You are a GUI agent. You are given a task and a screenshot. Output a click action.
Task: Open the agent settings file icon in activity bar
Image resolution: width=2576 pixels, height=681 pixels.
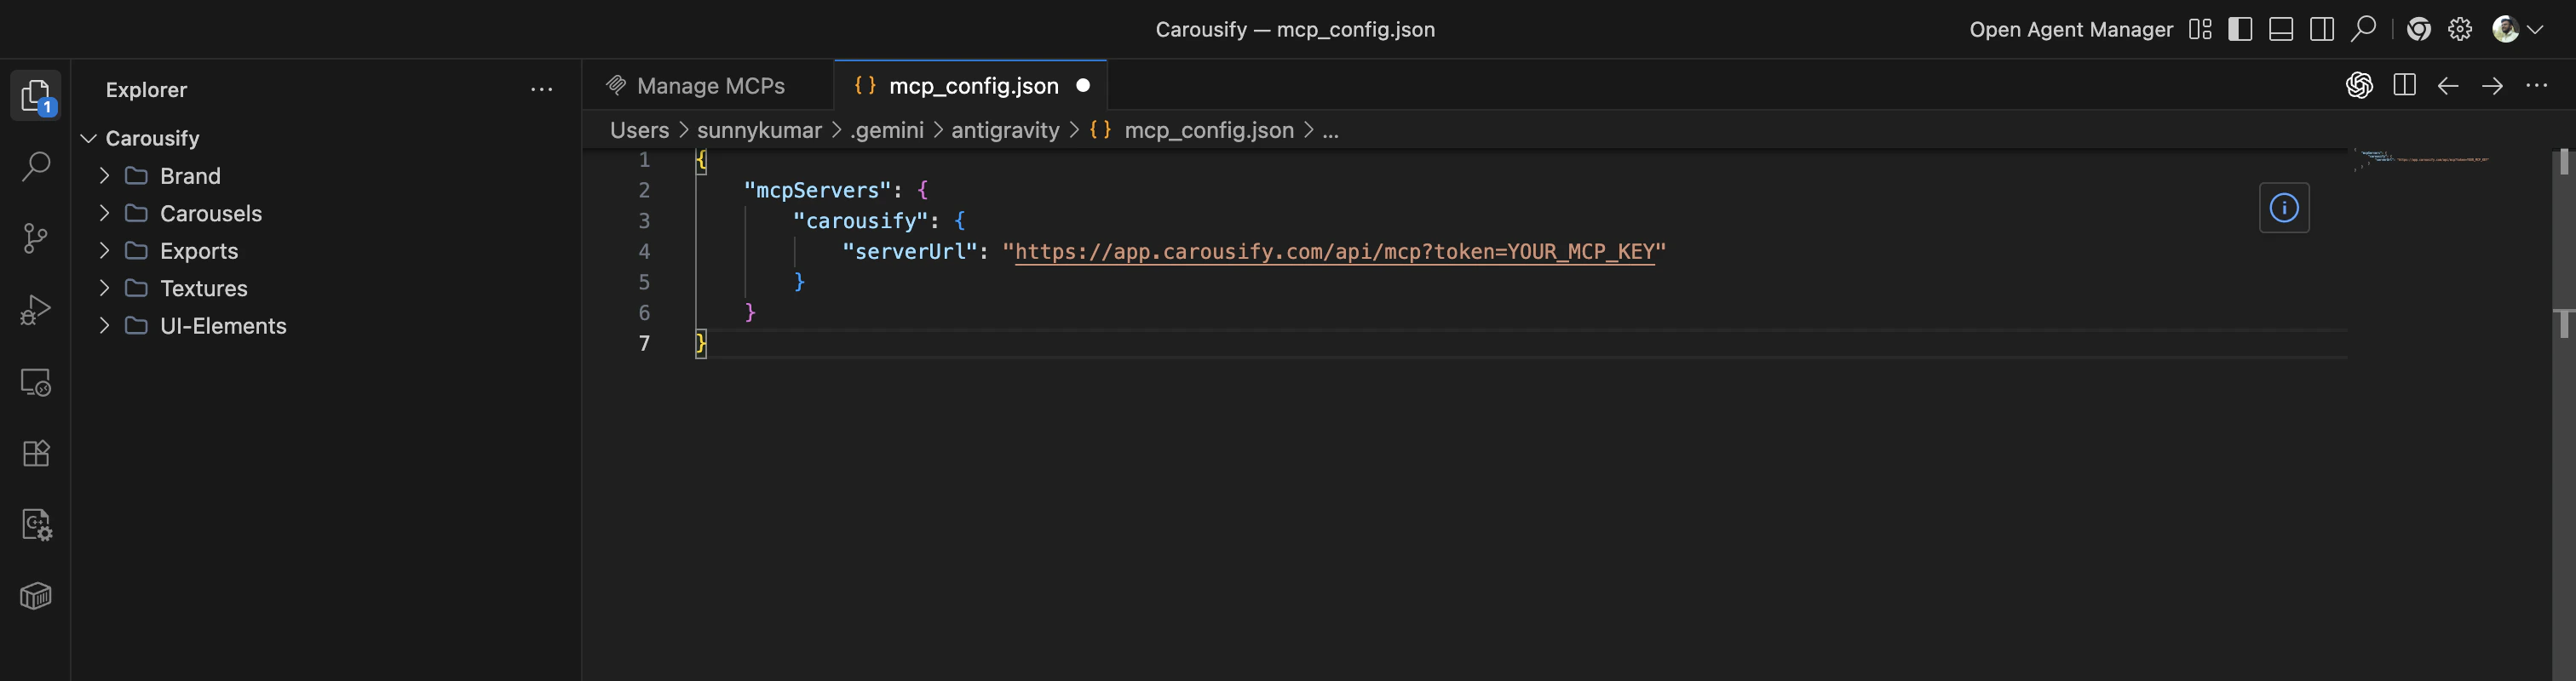[x=36, y=525]
